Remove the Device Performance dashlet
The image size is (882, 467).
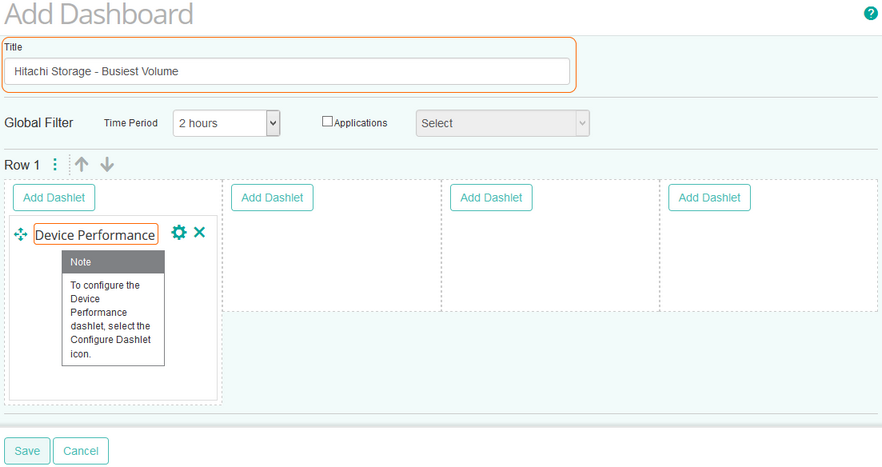[x=200, y=232]
